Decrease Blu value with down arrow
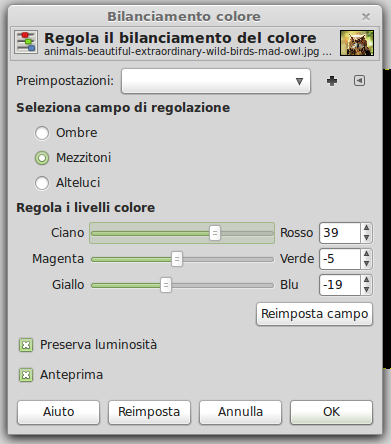Viewport: 391px width, 444px height. coord(366,290)
